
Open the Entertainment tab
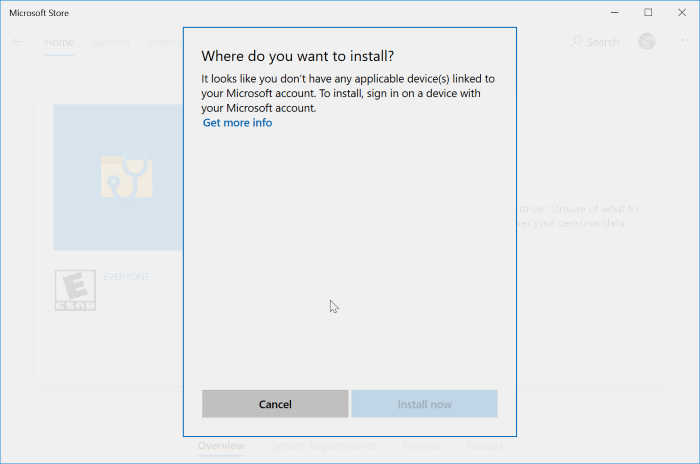point(165,42)
